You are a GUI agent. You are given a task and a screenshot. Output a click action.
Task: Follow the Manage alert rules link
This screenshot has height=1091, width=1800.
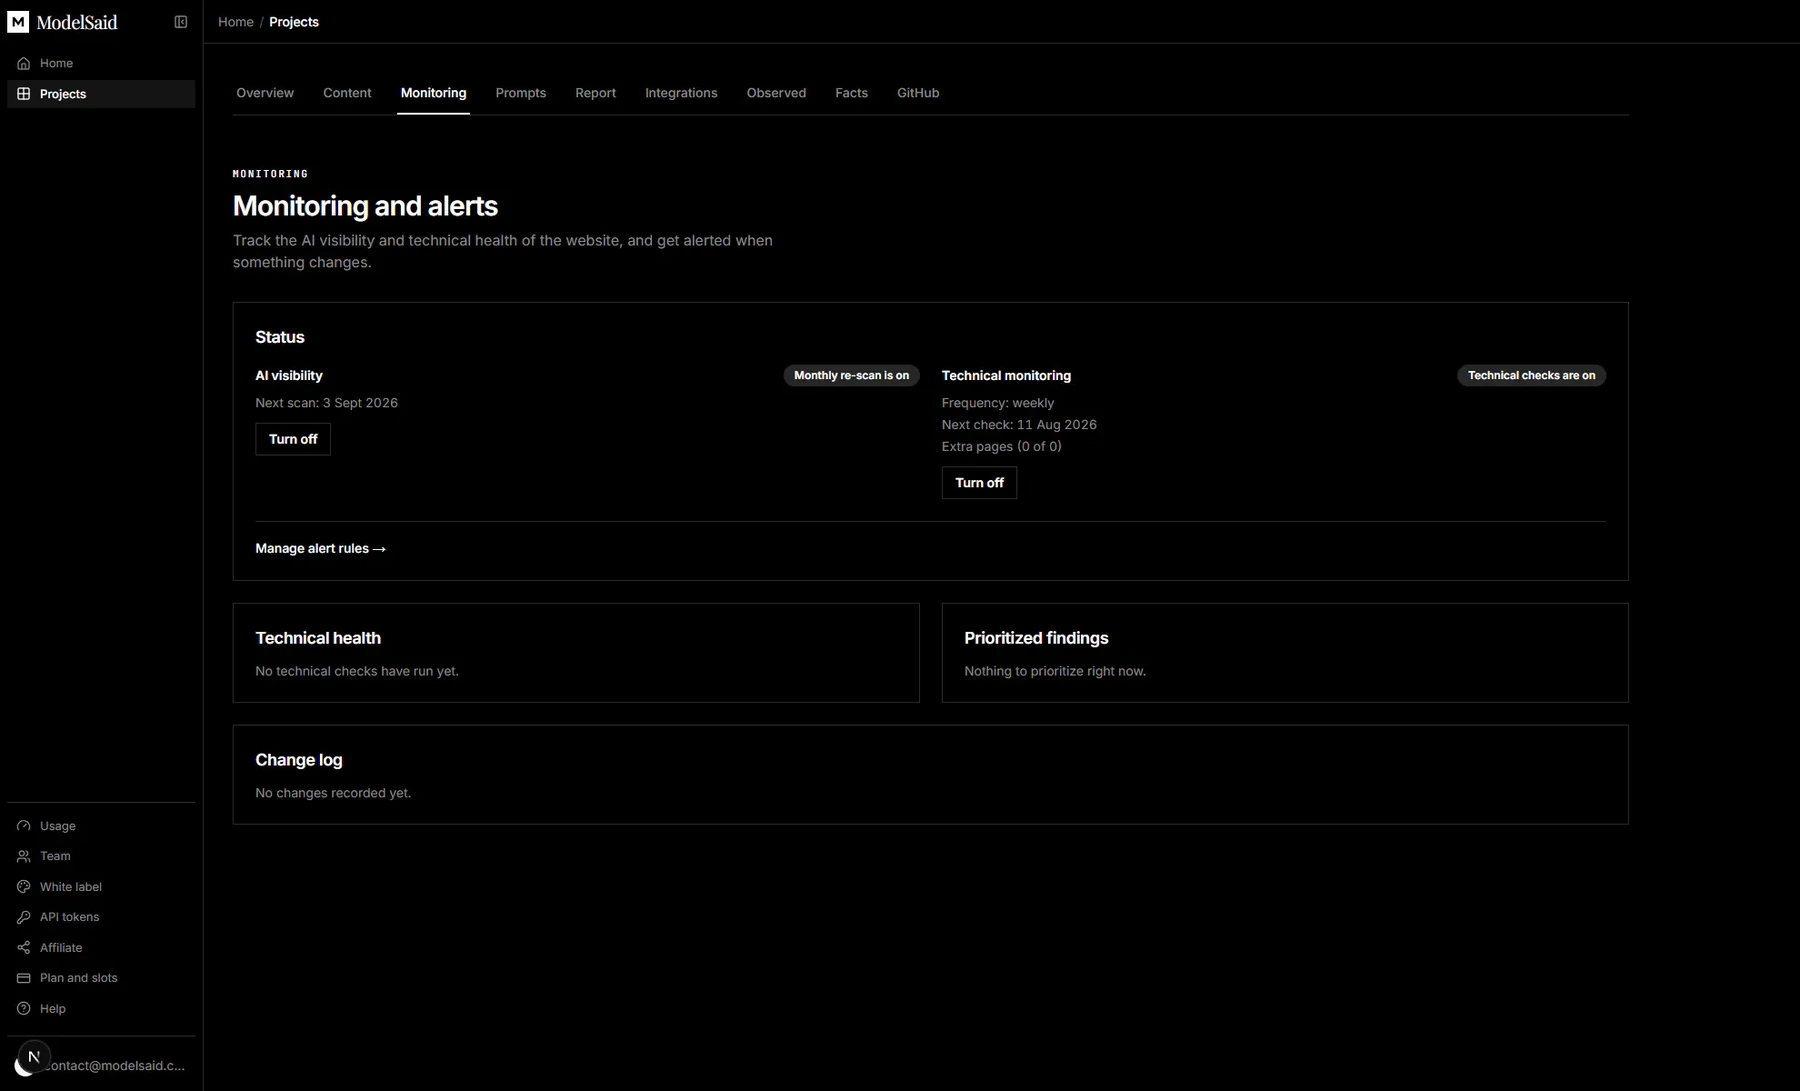click(321, 549)
